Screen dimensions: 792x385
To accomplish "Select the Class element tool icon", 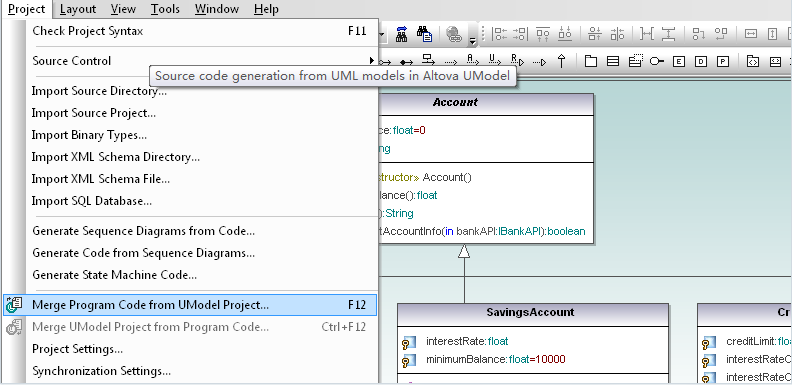I will tap(613, 61).
